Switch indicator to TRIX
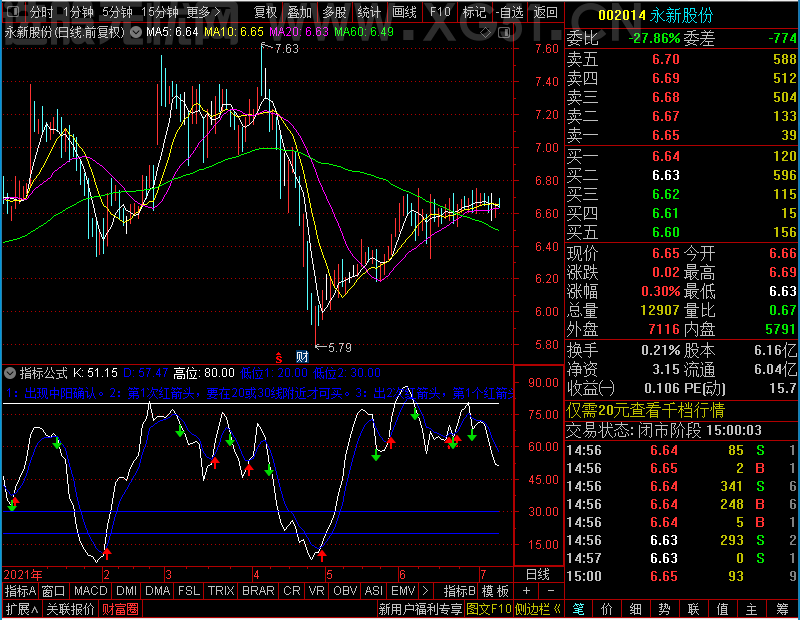Viewport: 800px width, 620px height. (221, 591)
